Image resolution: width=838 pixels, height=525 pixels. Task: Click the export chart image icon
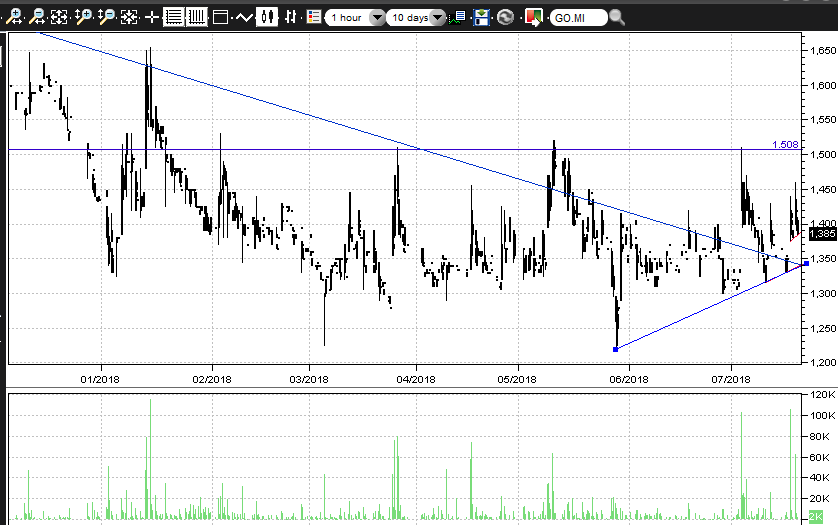[x=534, y=17]
